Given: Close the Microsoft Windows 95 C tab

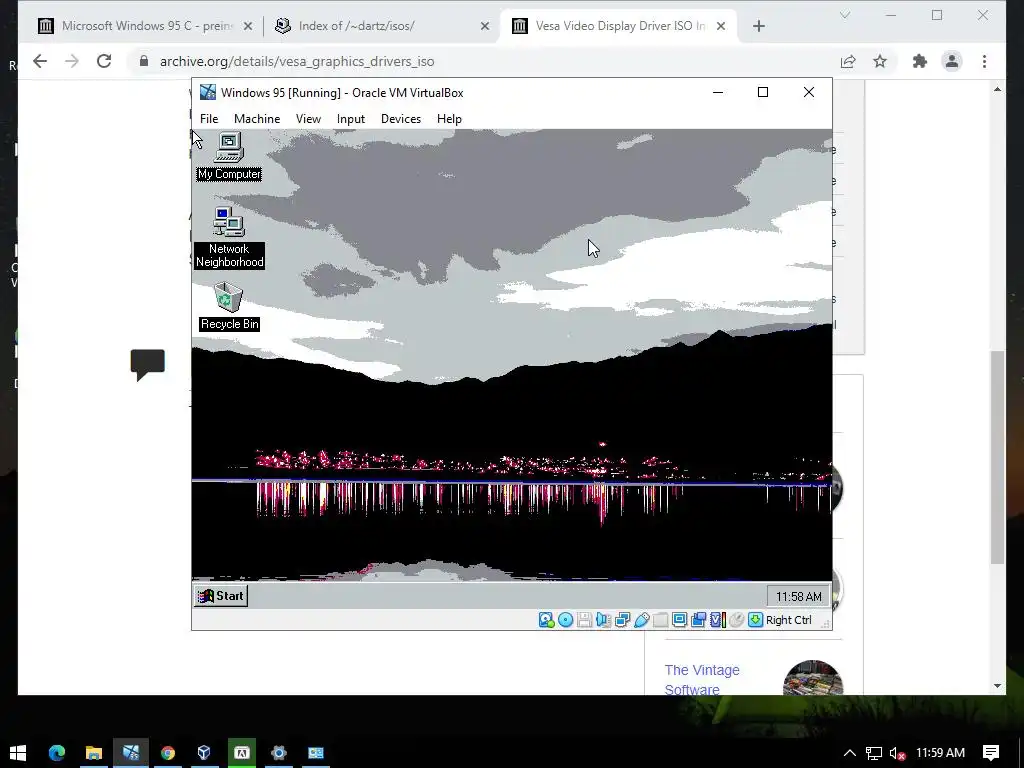Looking at the screenshot, I should 248,26.
